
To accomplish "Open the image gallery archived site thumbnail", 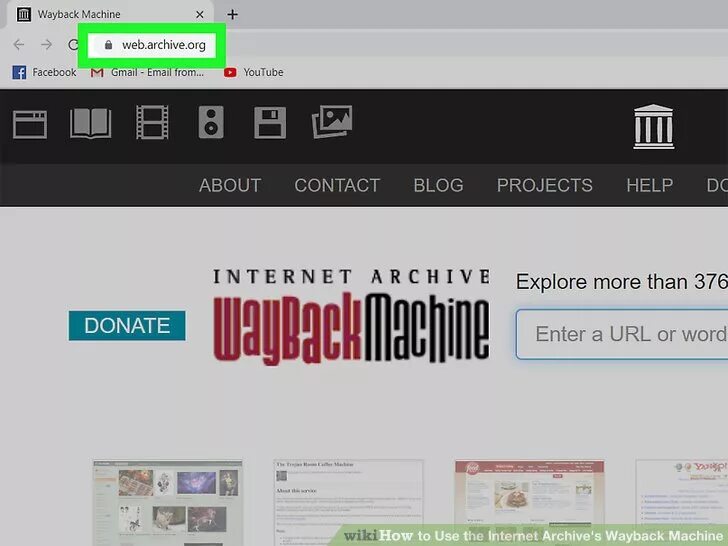I will tap(168, 503).
